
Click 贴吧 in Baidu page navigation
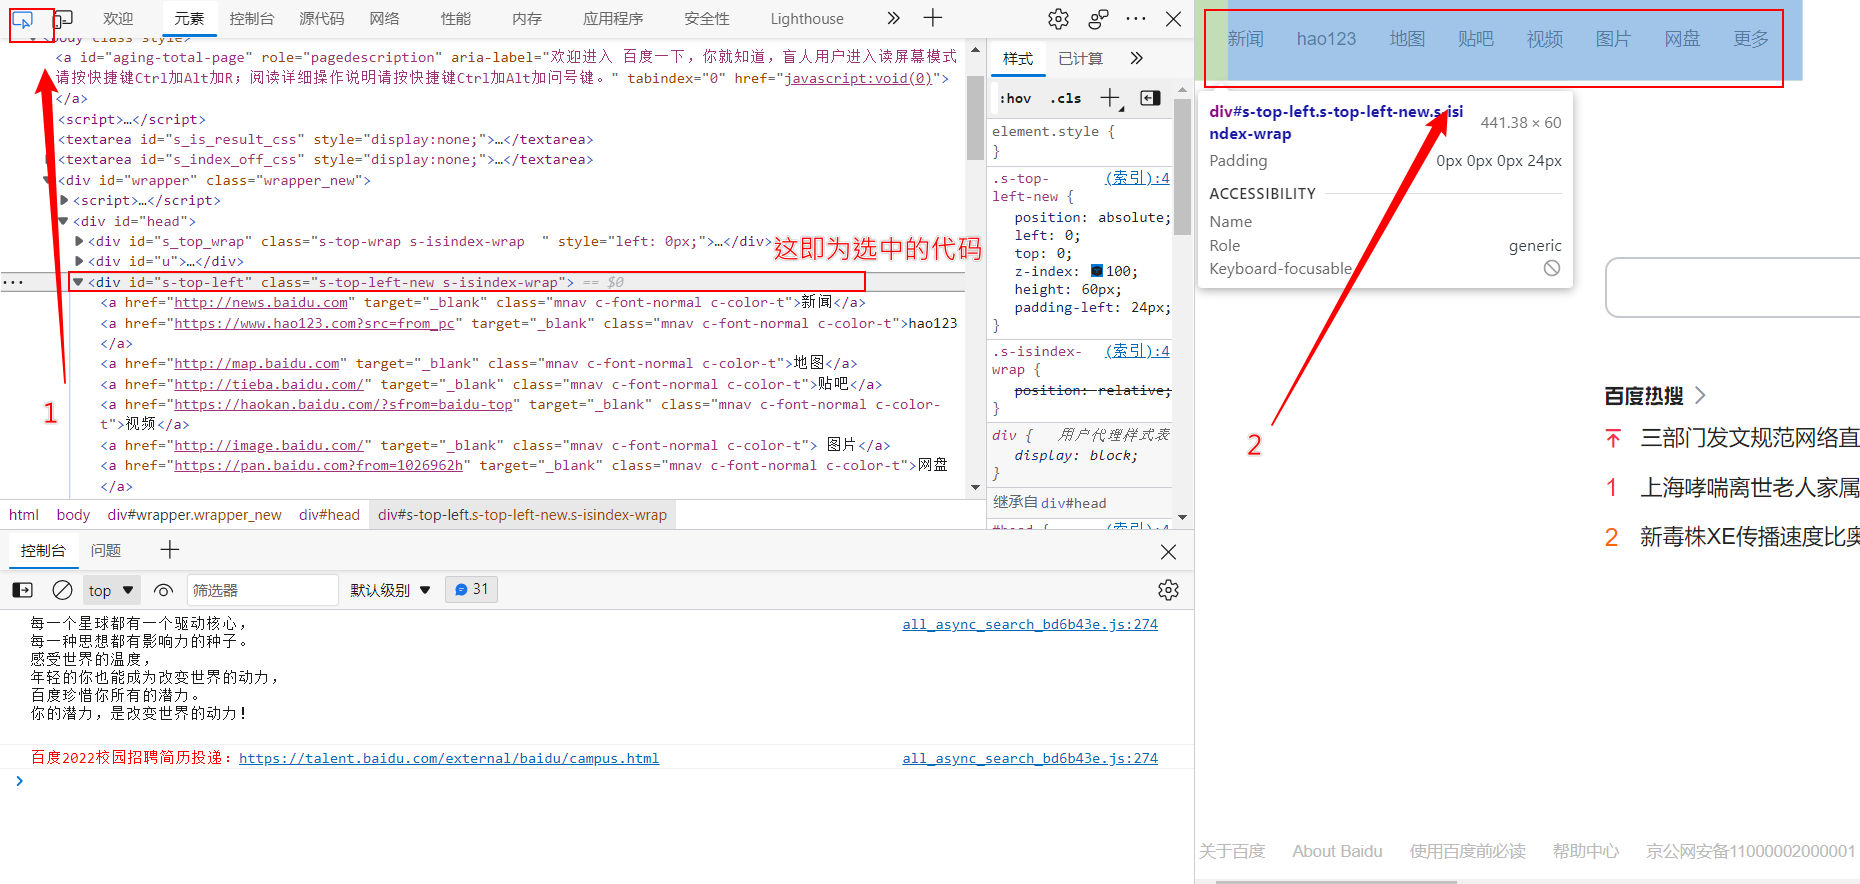[1476, 39]
